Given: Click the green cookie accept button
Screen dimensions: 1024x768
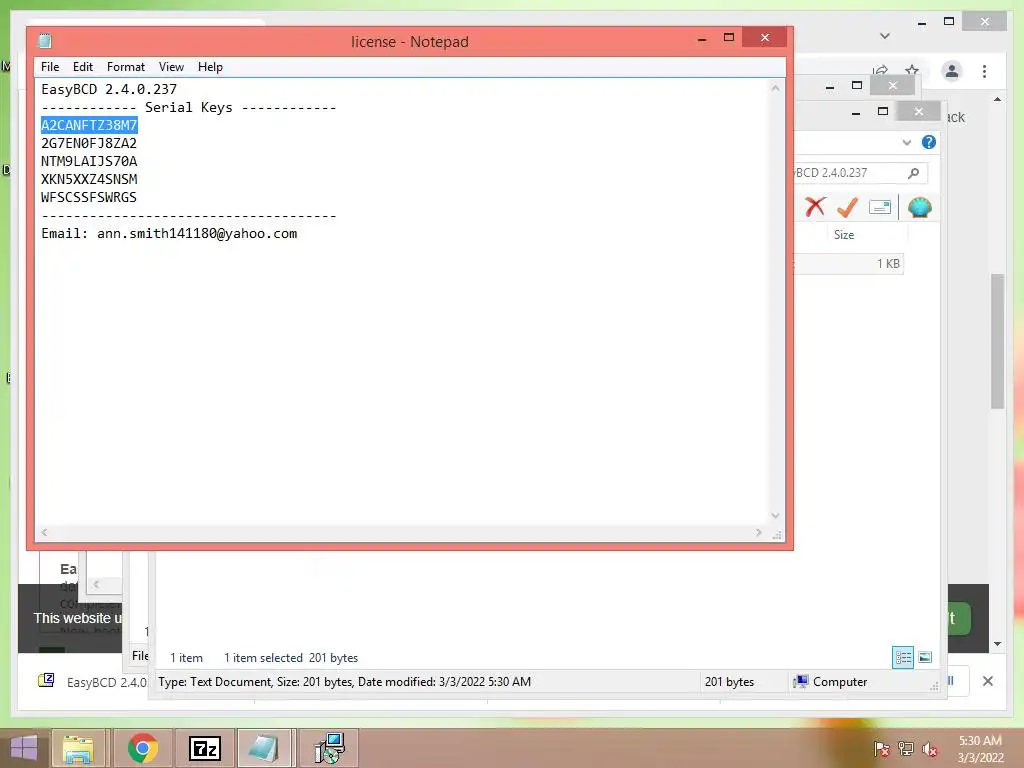Looking at the screenshot, I should pos(959,618).
